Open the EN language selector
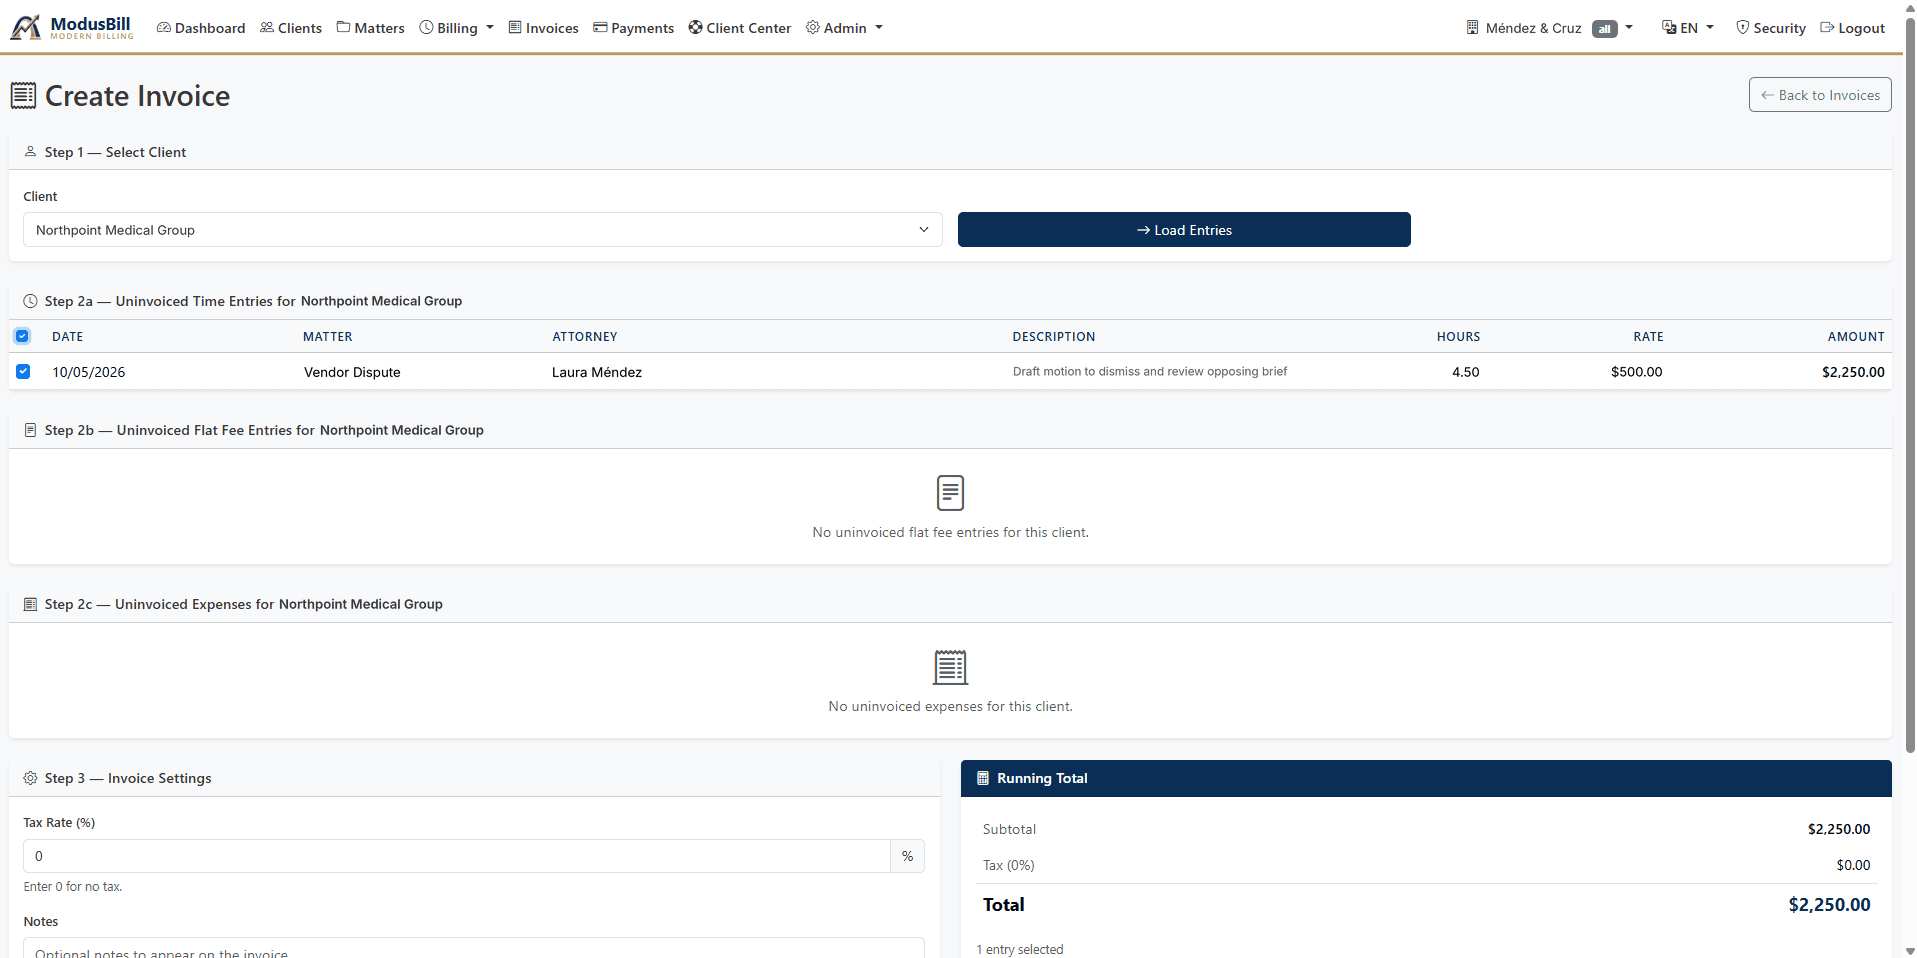1917x958 pixels. pos(1687,28)
